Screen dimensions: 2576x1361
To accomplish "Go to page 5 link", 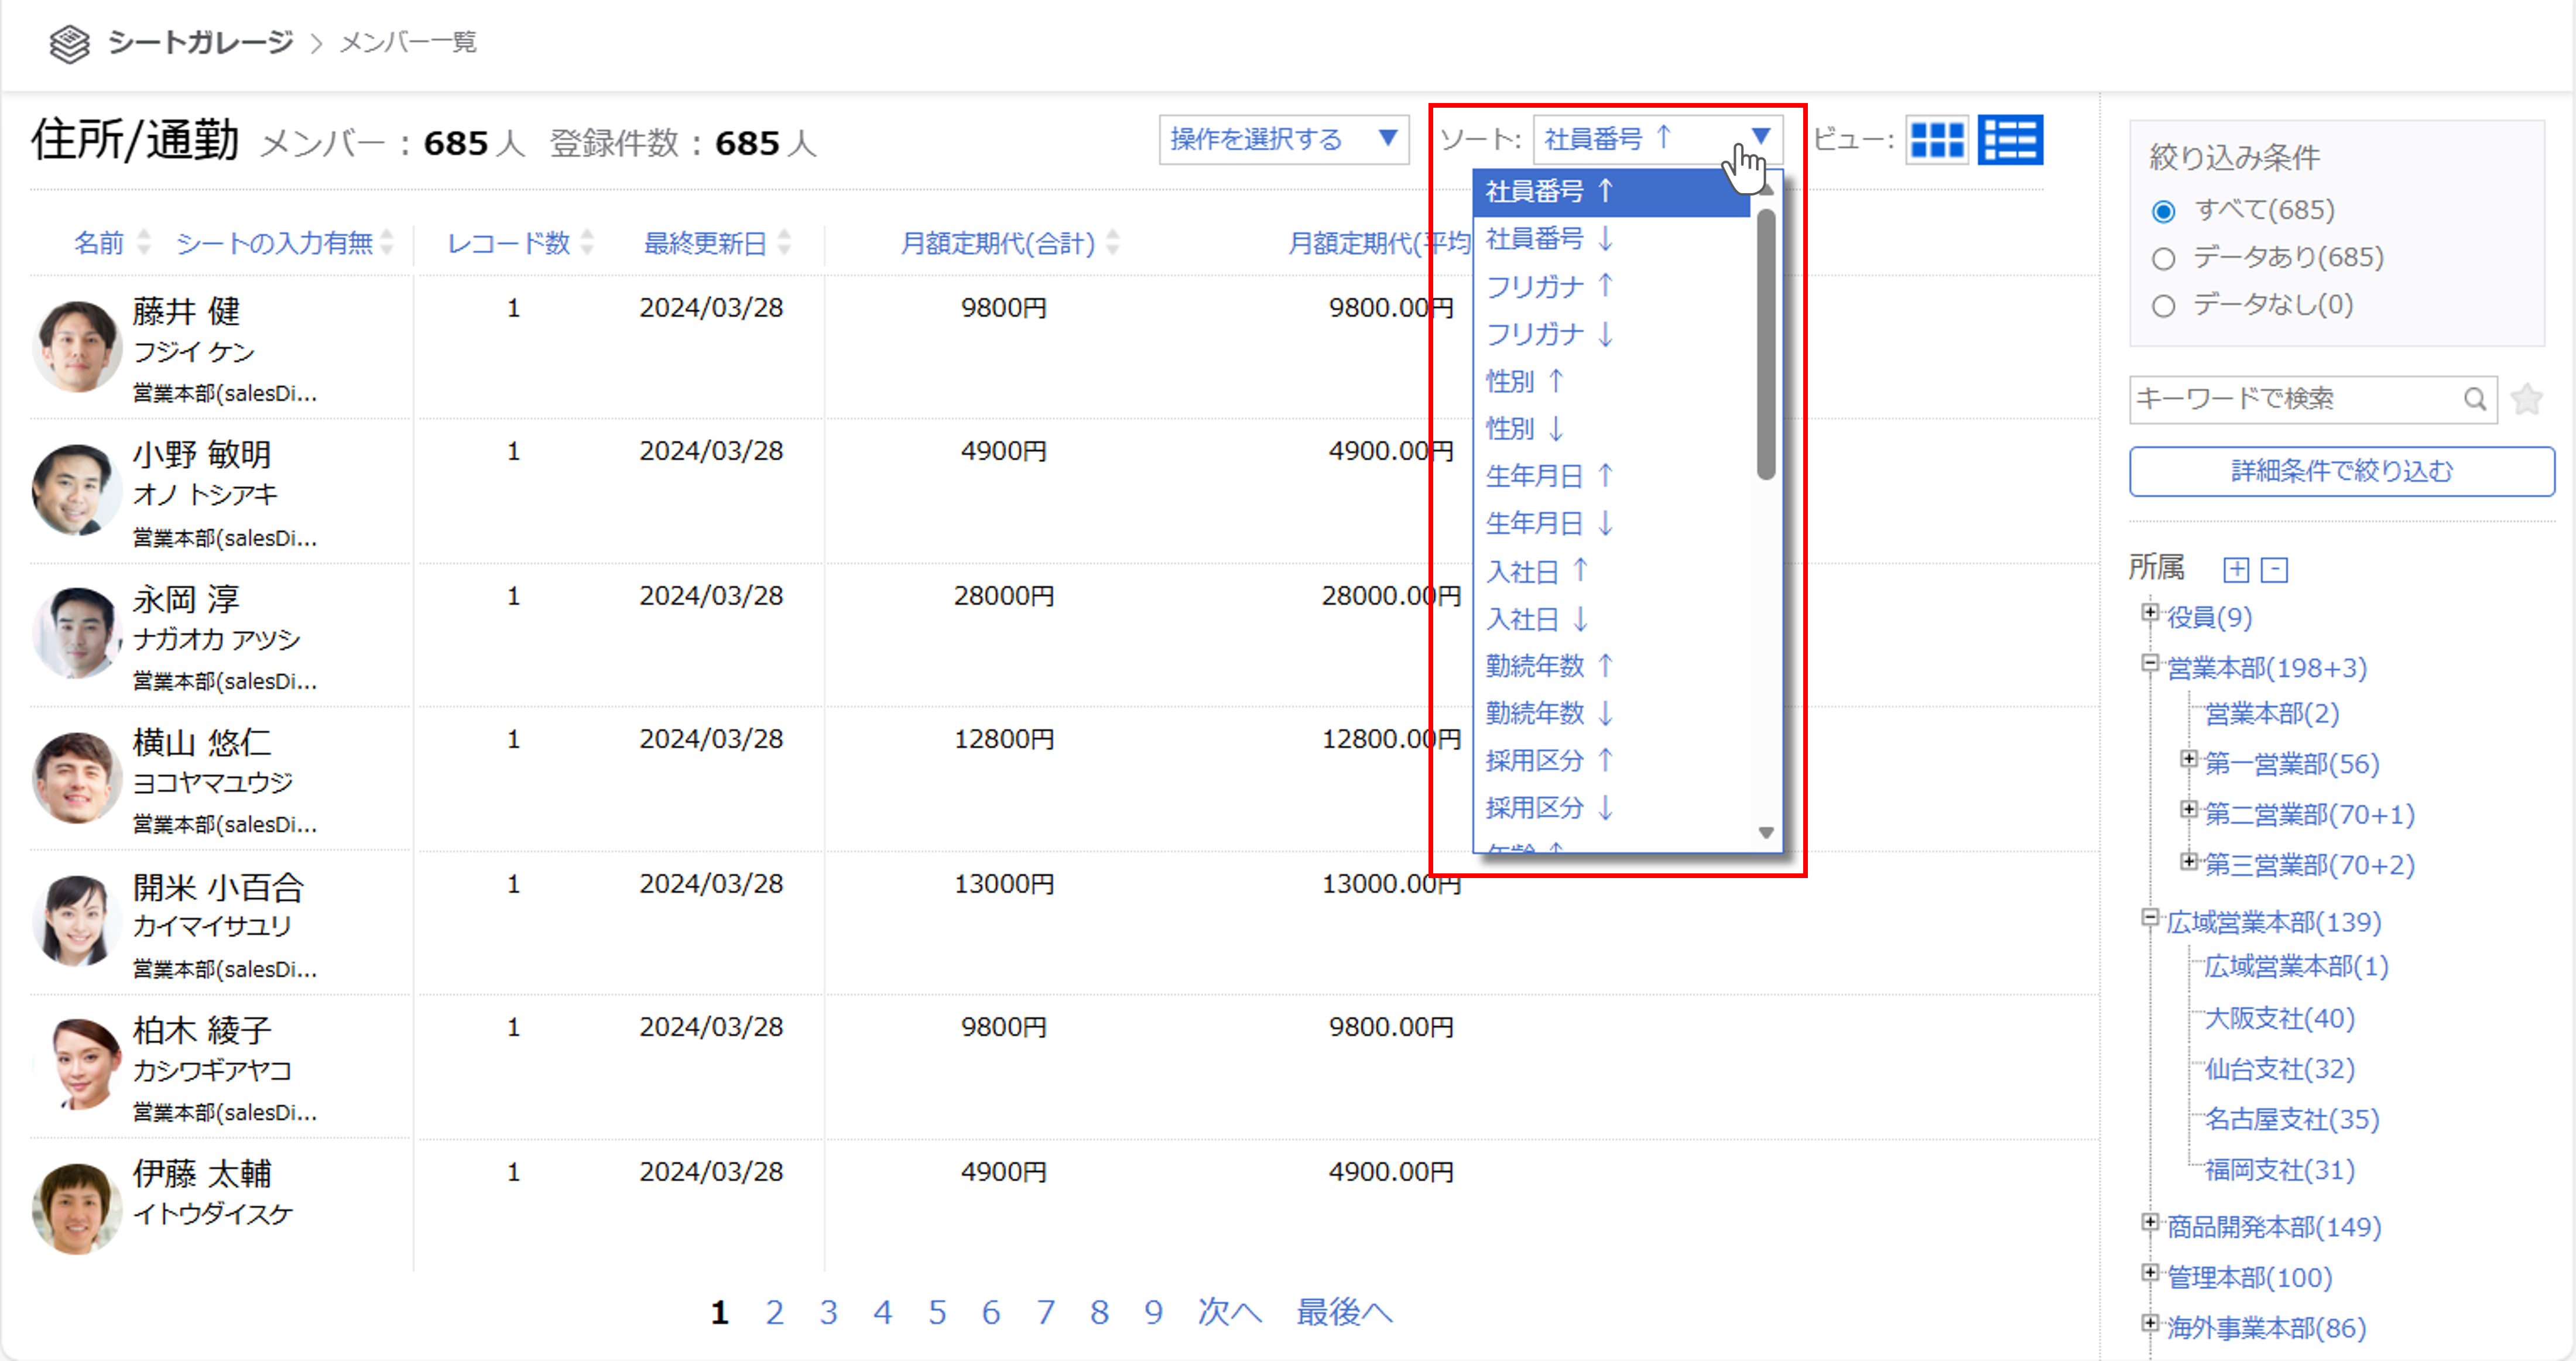I will tap(936, 1312).
